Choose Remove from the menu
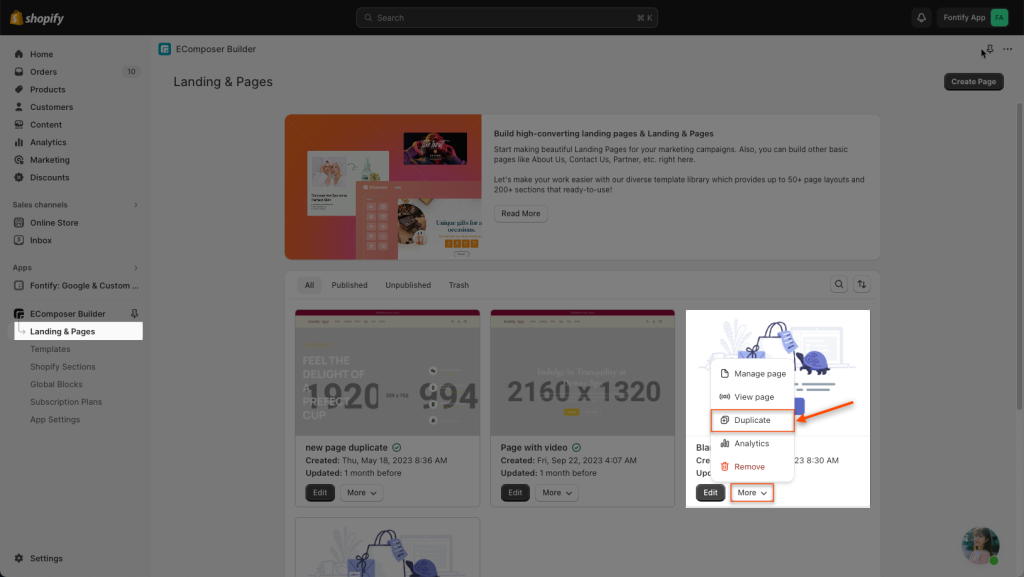The height and width of the screenshot is (577, 1024). pyautogui.click(x=752, y=467)
